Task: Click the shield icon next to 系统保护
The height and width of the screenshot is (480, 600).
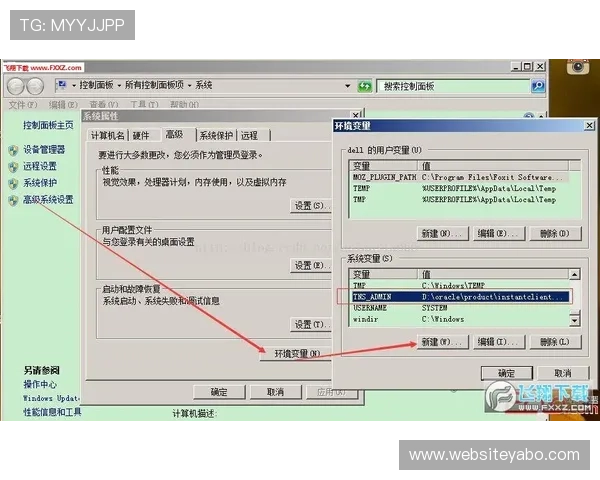Action: [13, 184]
